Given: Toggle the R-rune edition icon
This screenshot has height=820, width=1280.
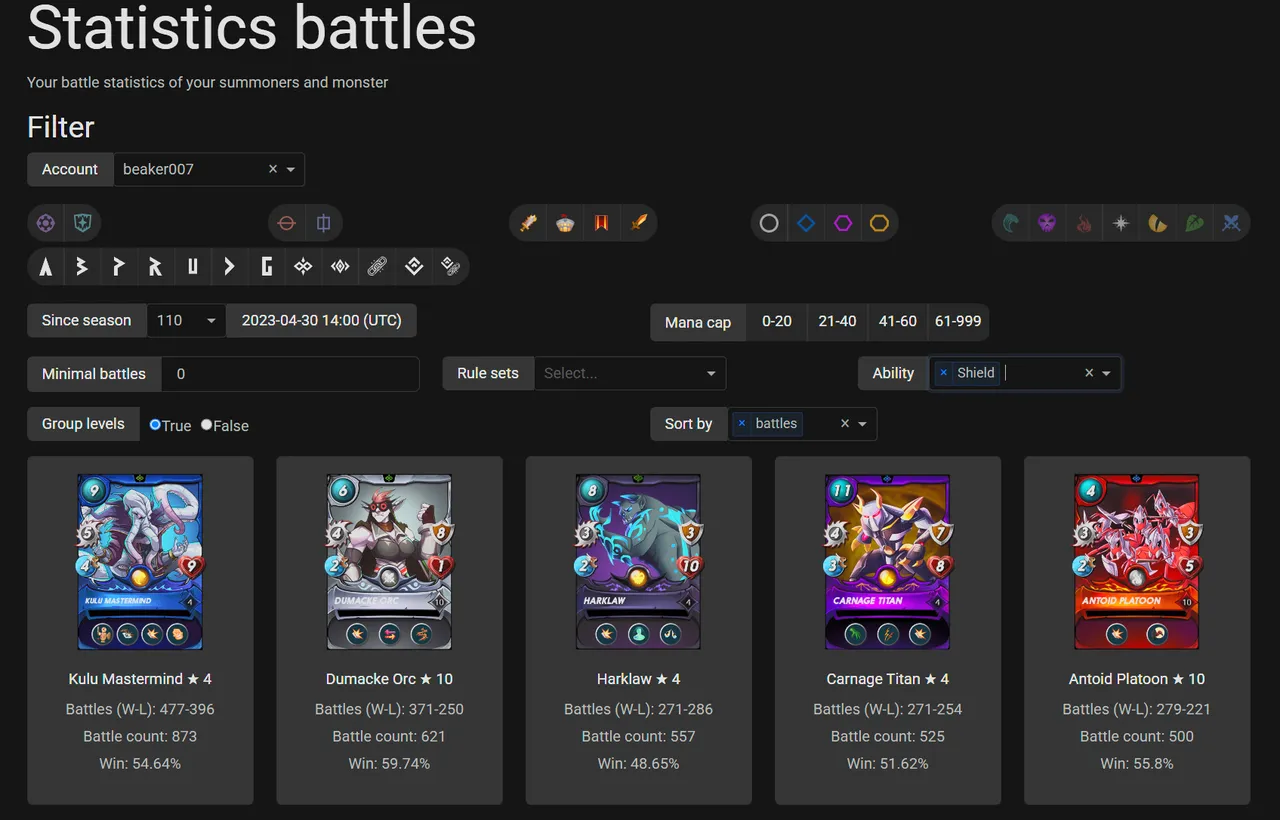Looking at the screenshot, I should click(155, 267).
